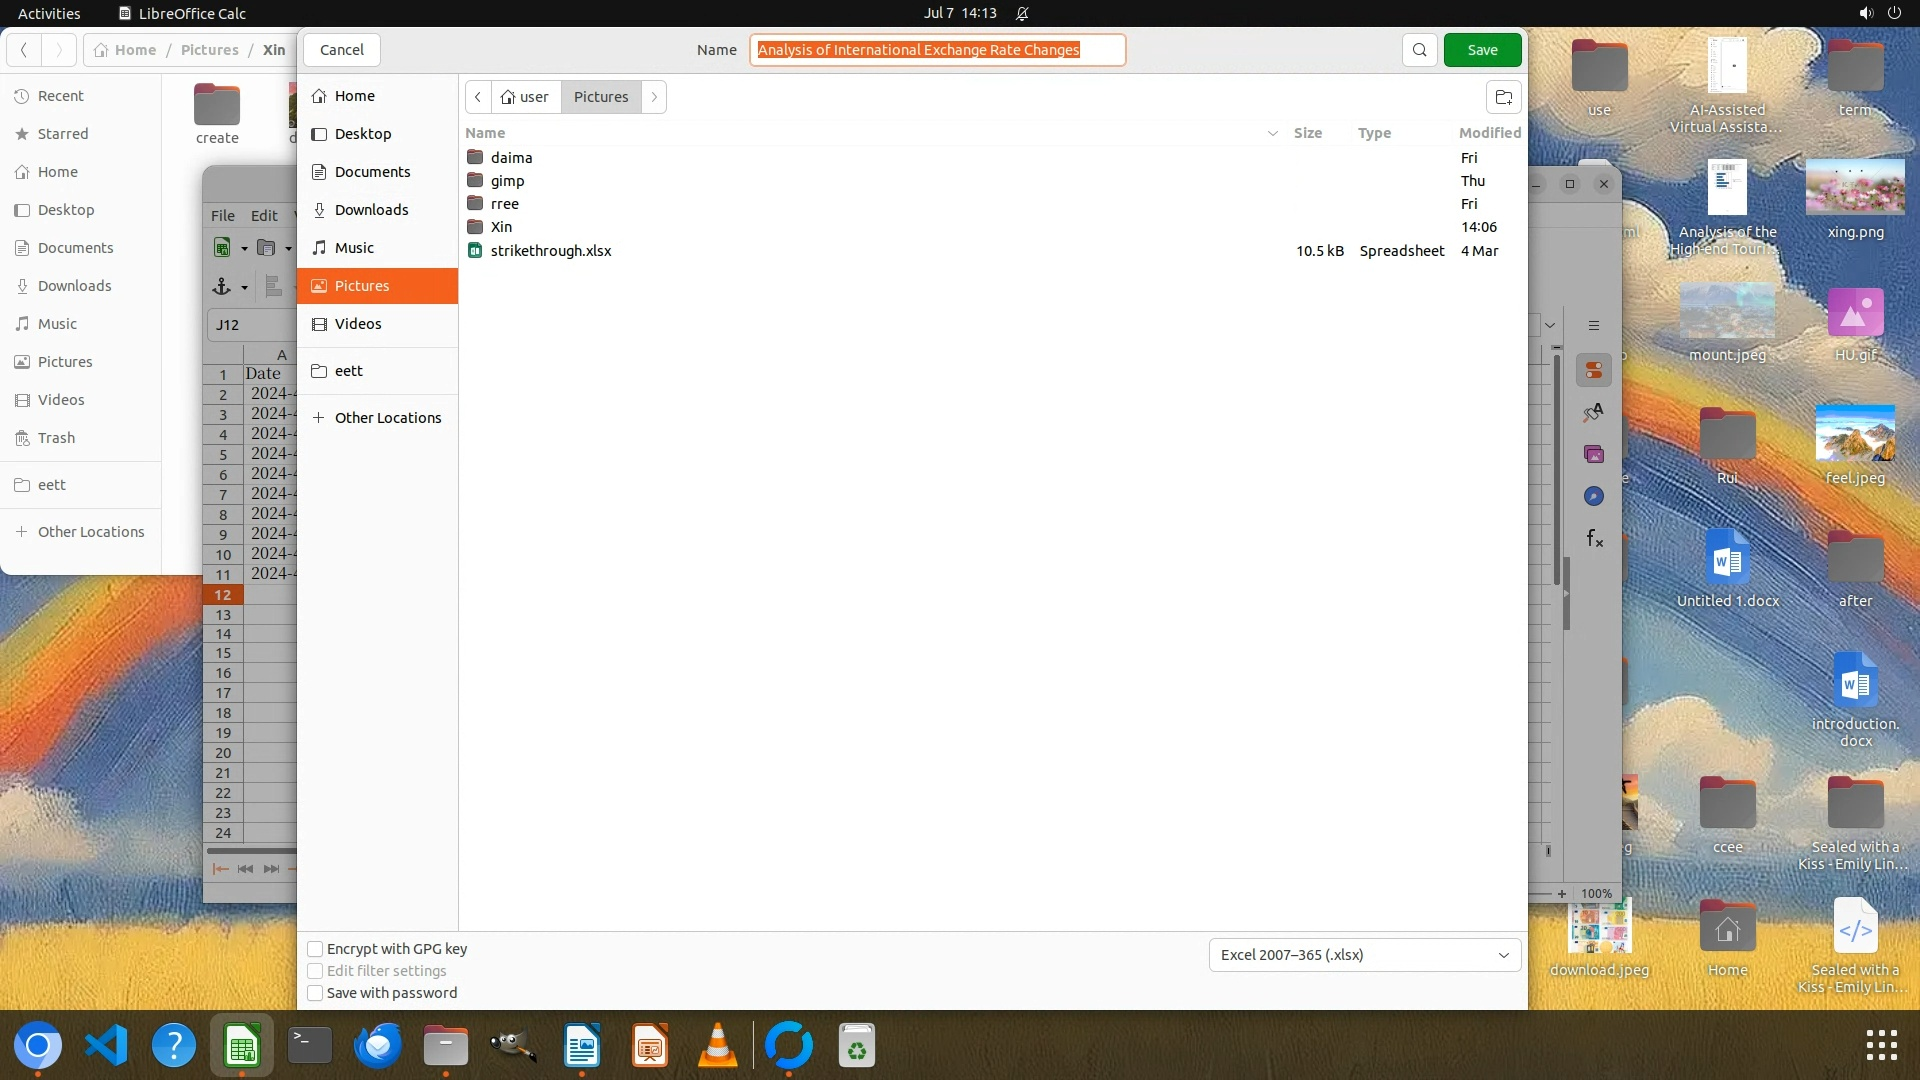
Task: Check Save with password
Action: (315, 993)
